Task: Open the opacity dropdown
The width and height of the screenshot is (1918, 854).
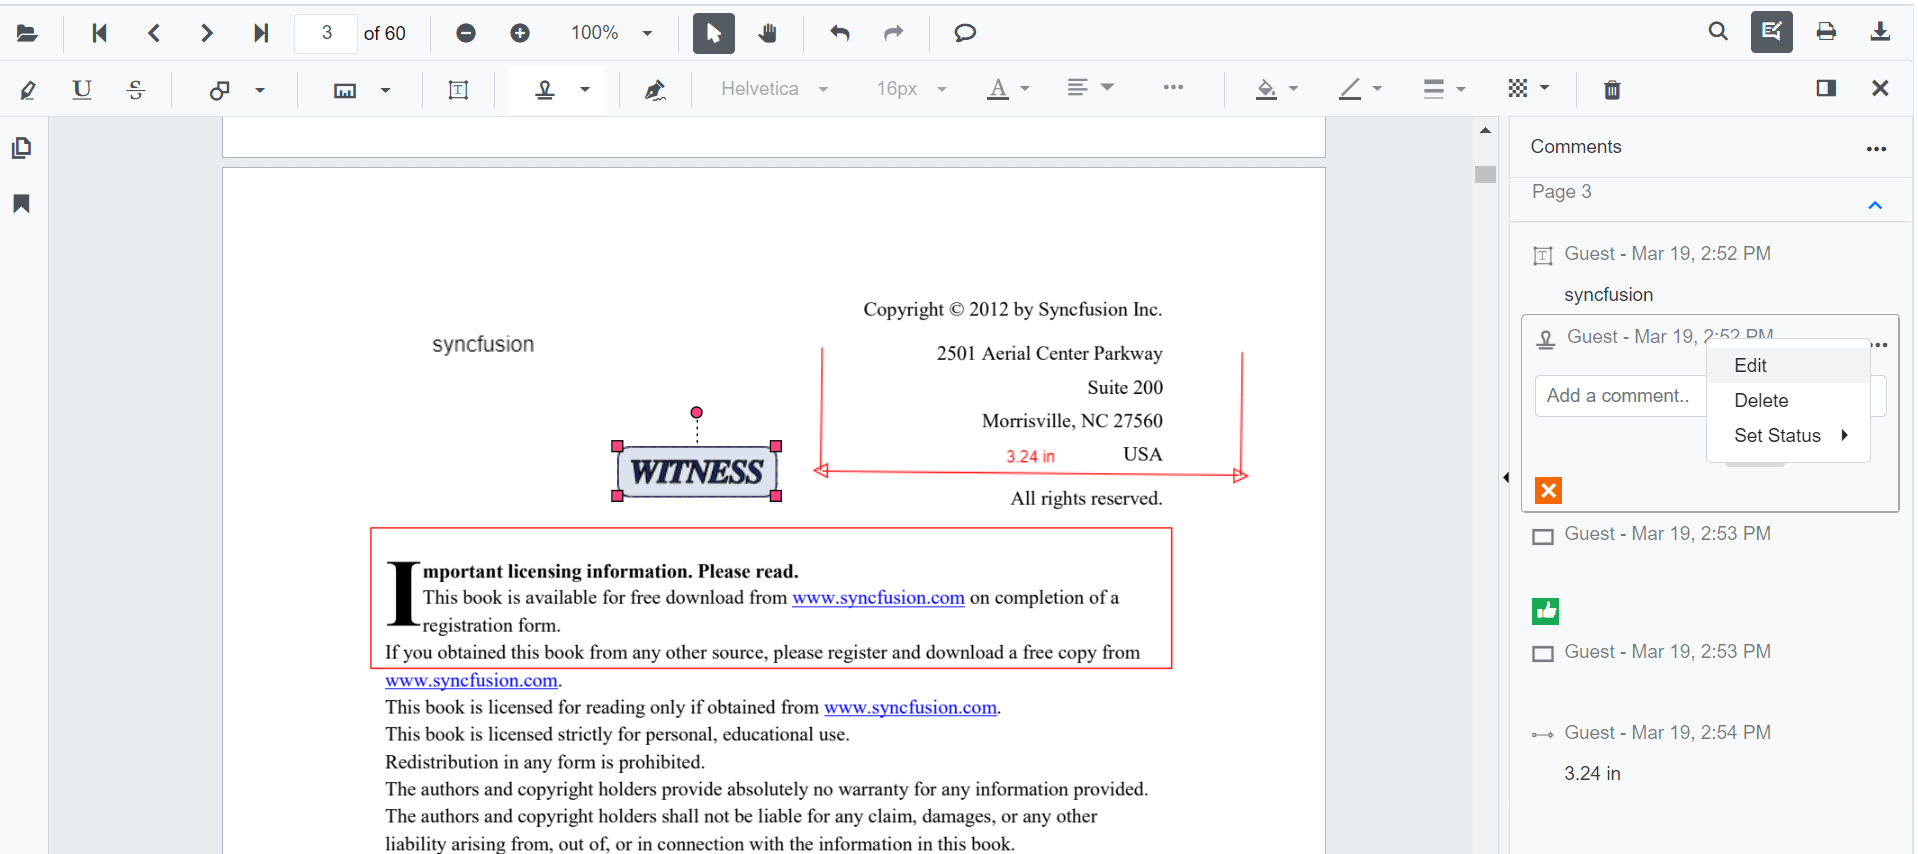Action: click(1529, 88)
